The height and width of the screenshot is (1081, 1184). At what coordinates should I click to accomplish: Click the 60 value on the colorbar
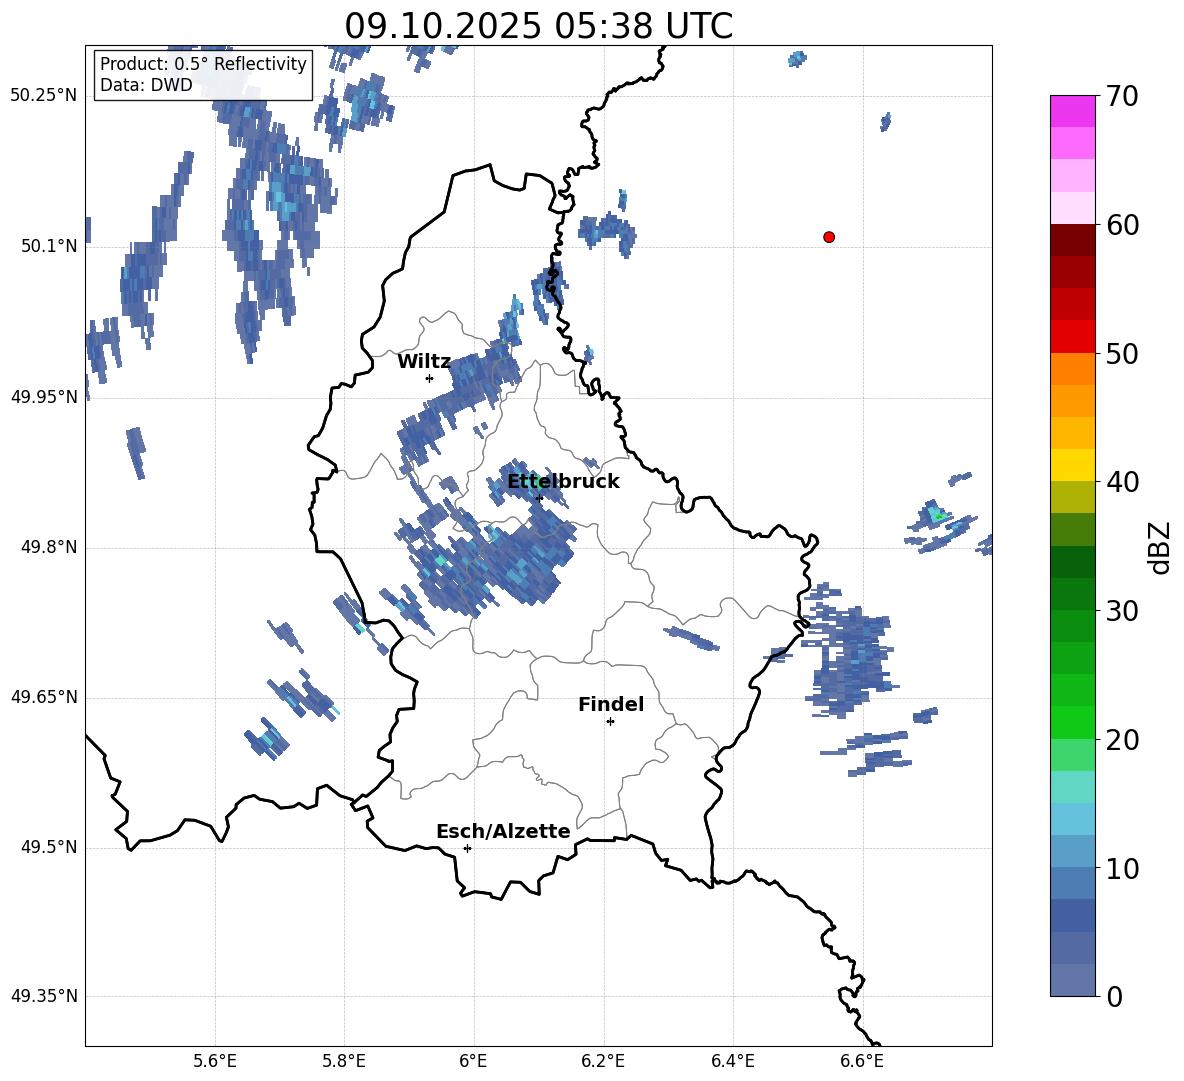[1122, 225]
